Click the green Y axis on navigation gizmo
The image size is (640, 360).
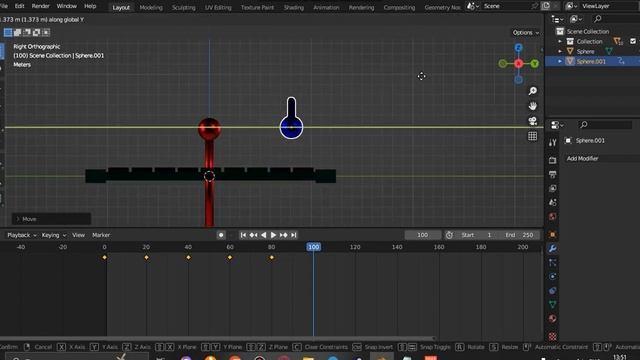(534, 64)
